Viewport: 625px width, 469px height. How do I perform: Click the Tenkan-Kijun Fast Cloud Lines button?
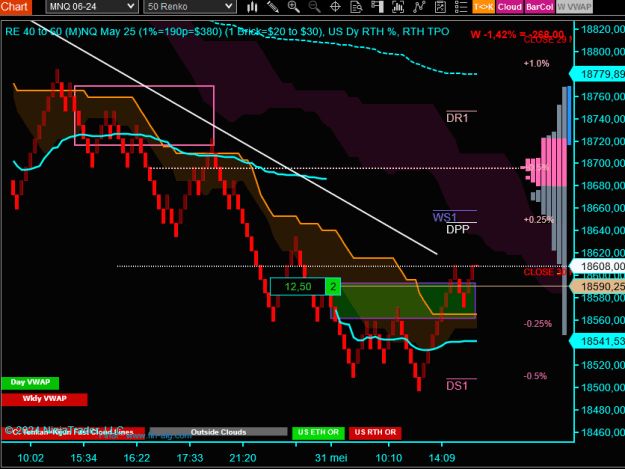tap(73, 433)
